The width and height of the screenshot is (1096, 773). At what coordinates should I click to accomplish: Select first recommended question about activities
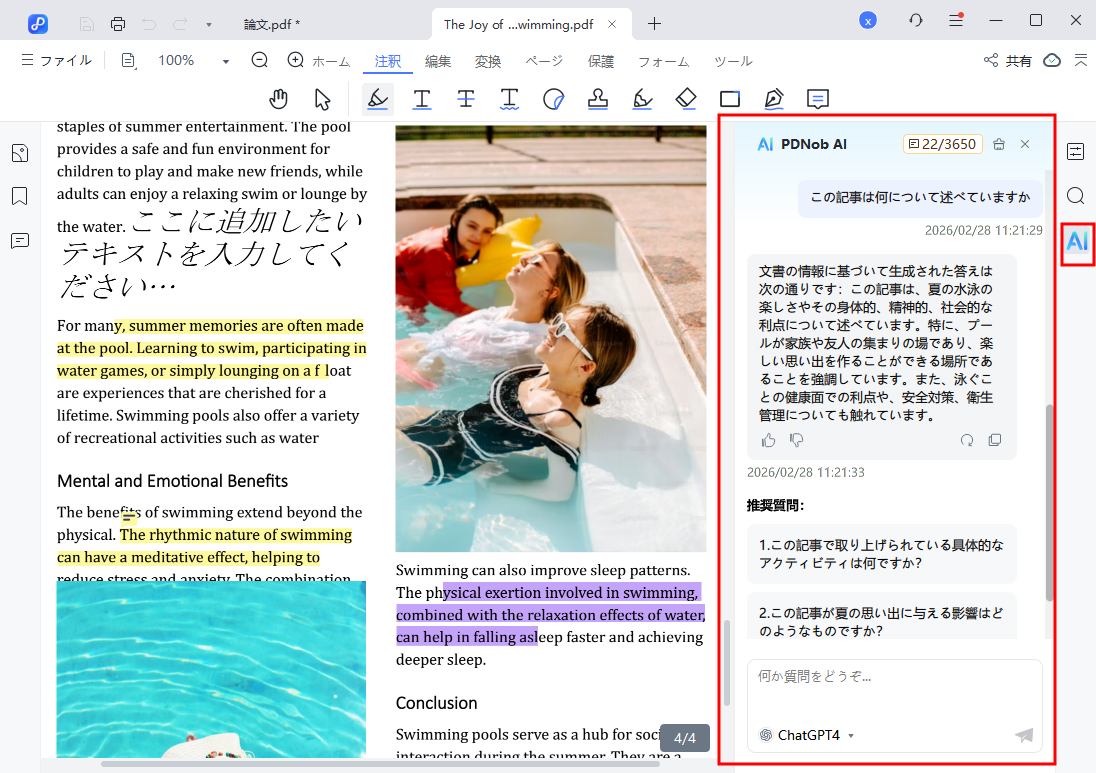click(881, 554)
